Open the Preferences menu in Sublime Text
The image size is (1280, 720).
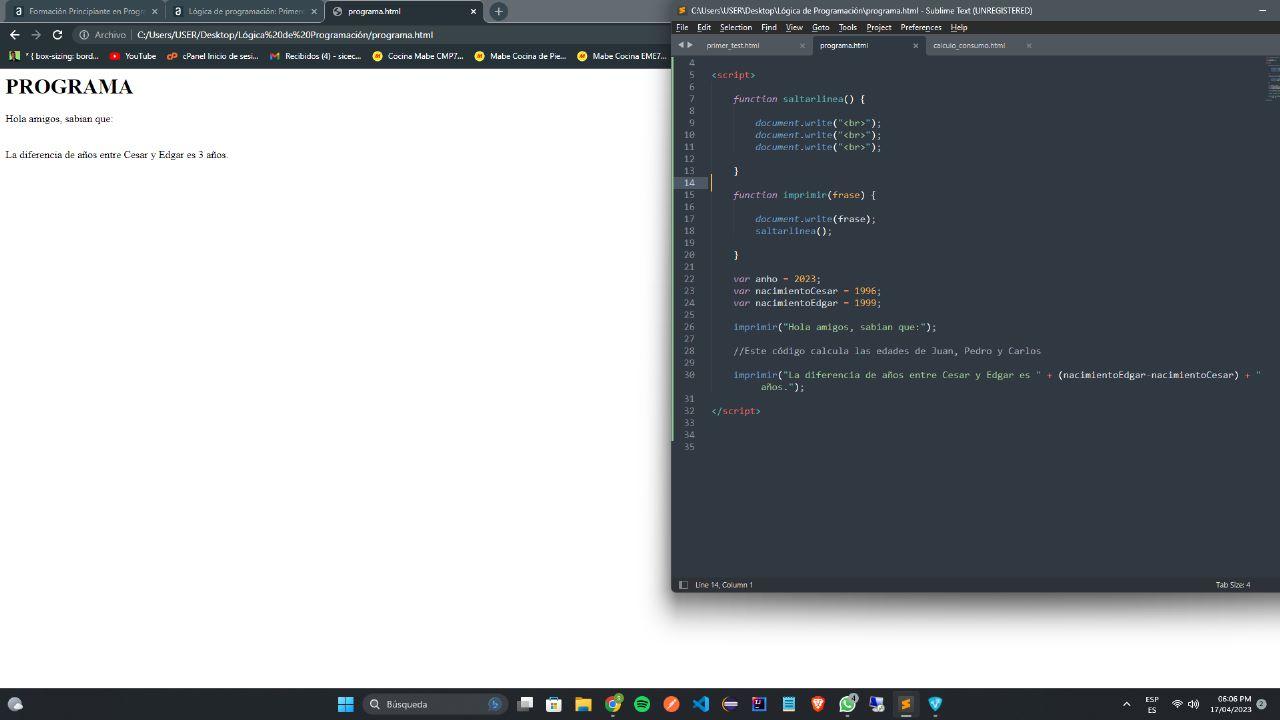point(921,27)
